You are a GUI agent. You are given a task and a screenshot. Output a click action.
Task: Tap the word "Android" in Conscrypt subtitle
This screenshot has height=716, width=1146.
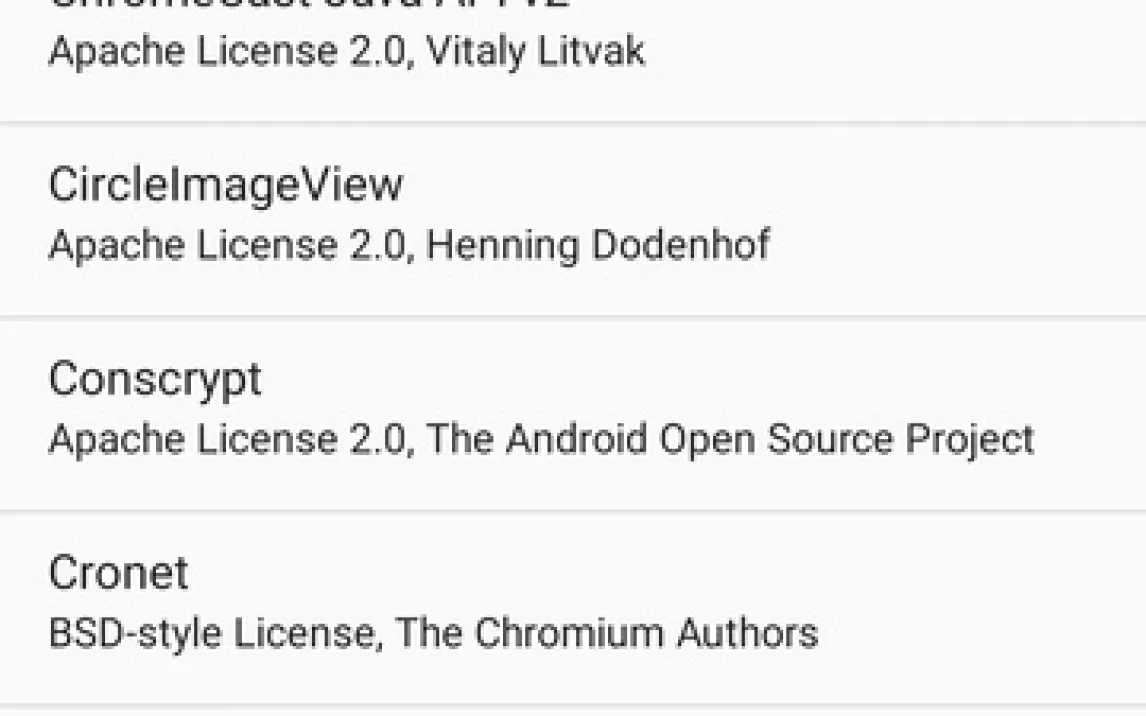574,439
